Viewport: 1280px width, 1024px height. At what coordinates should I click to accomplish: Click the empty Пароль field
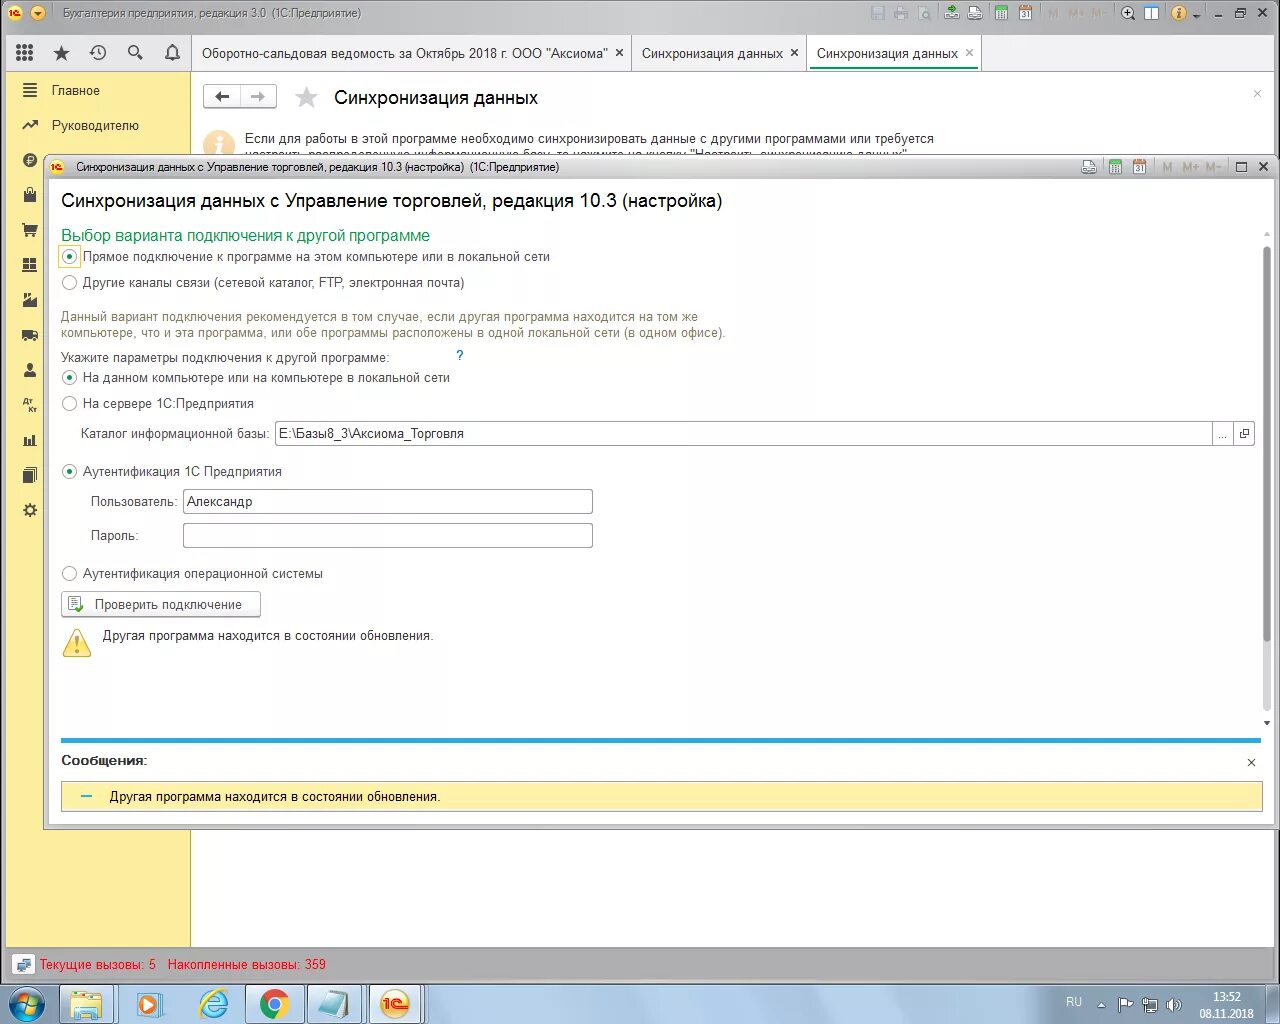(388, 536)
